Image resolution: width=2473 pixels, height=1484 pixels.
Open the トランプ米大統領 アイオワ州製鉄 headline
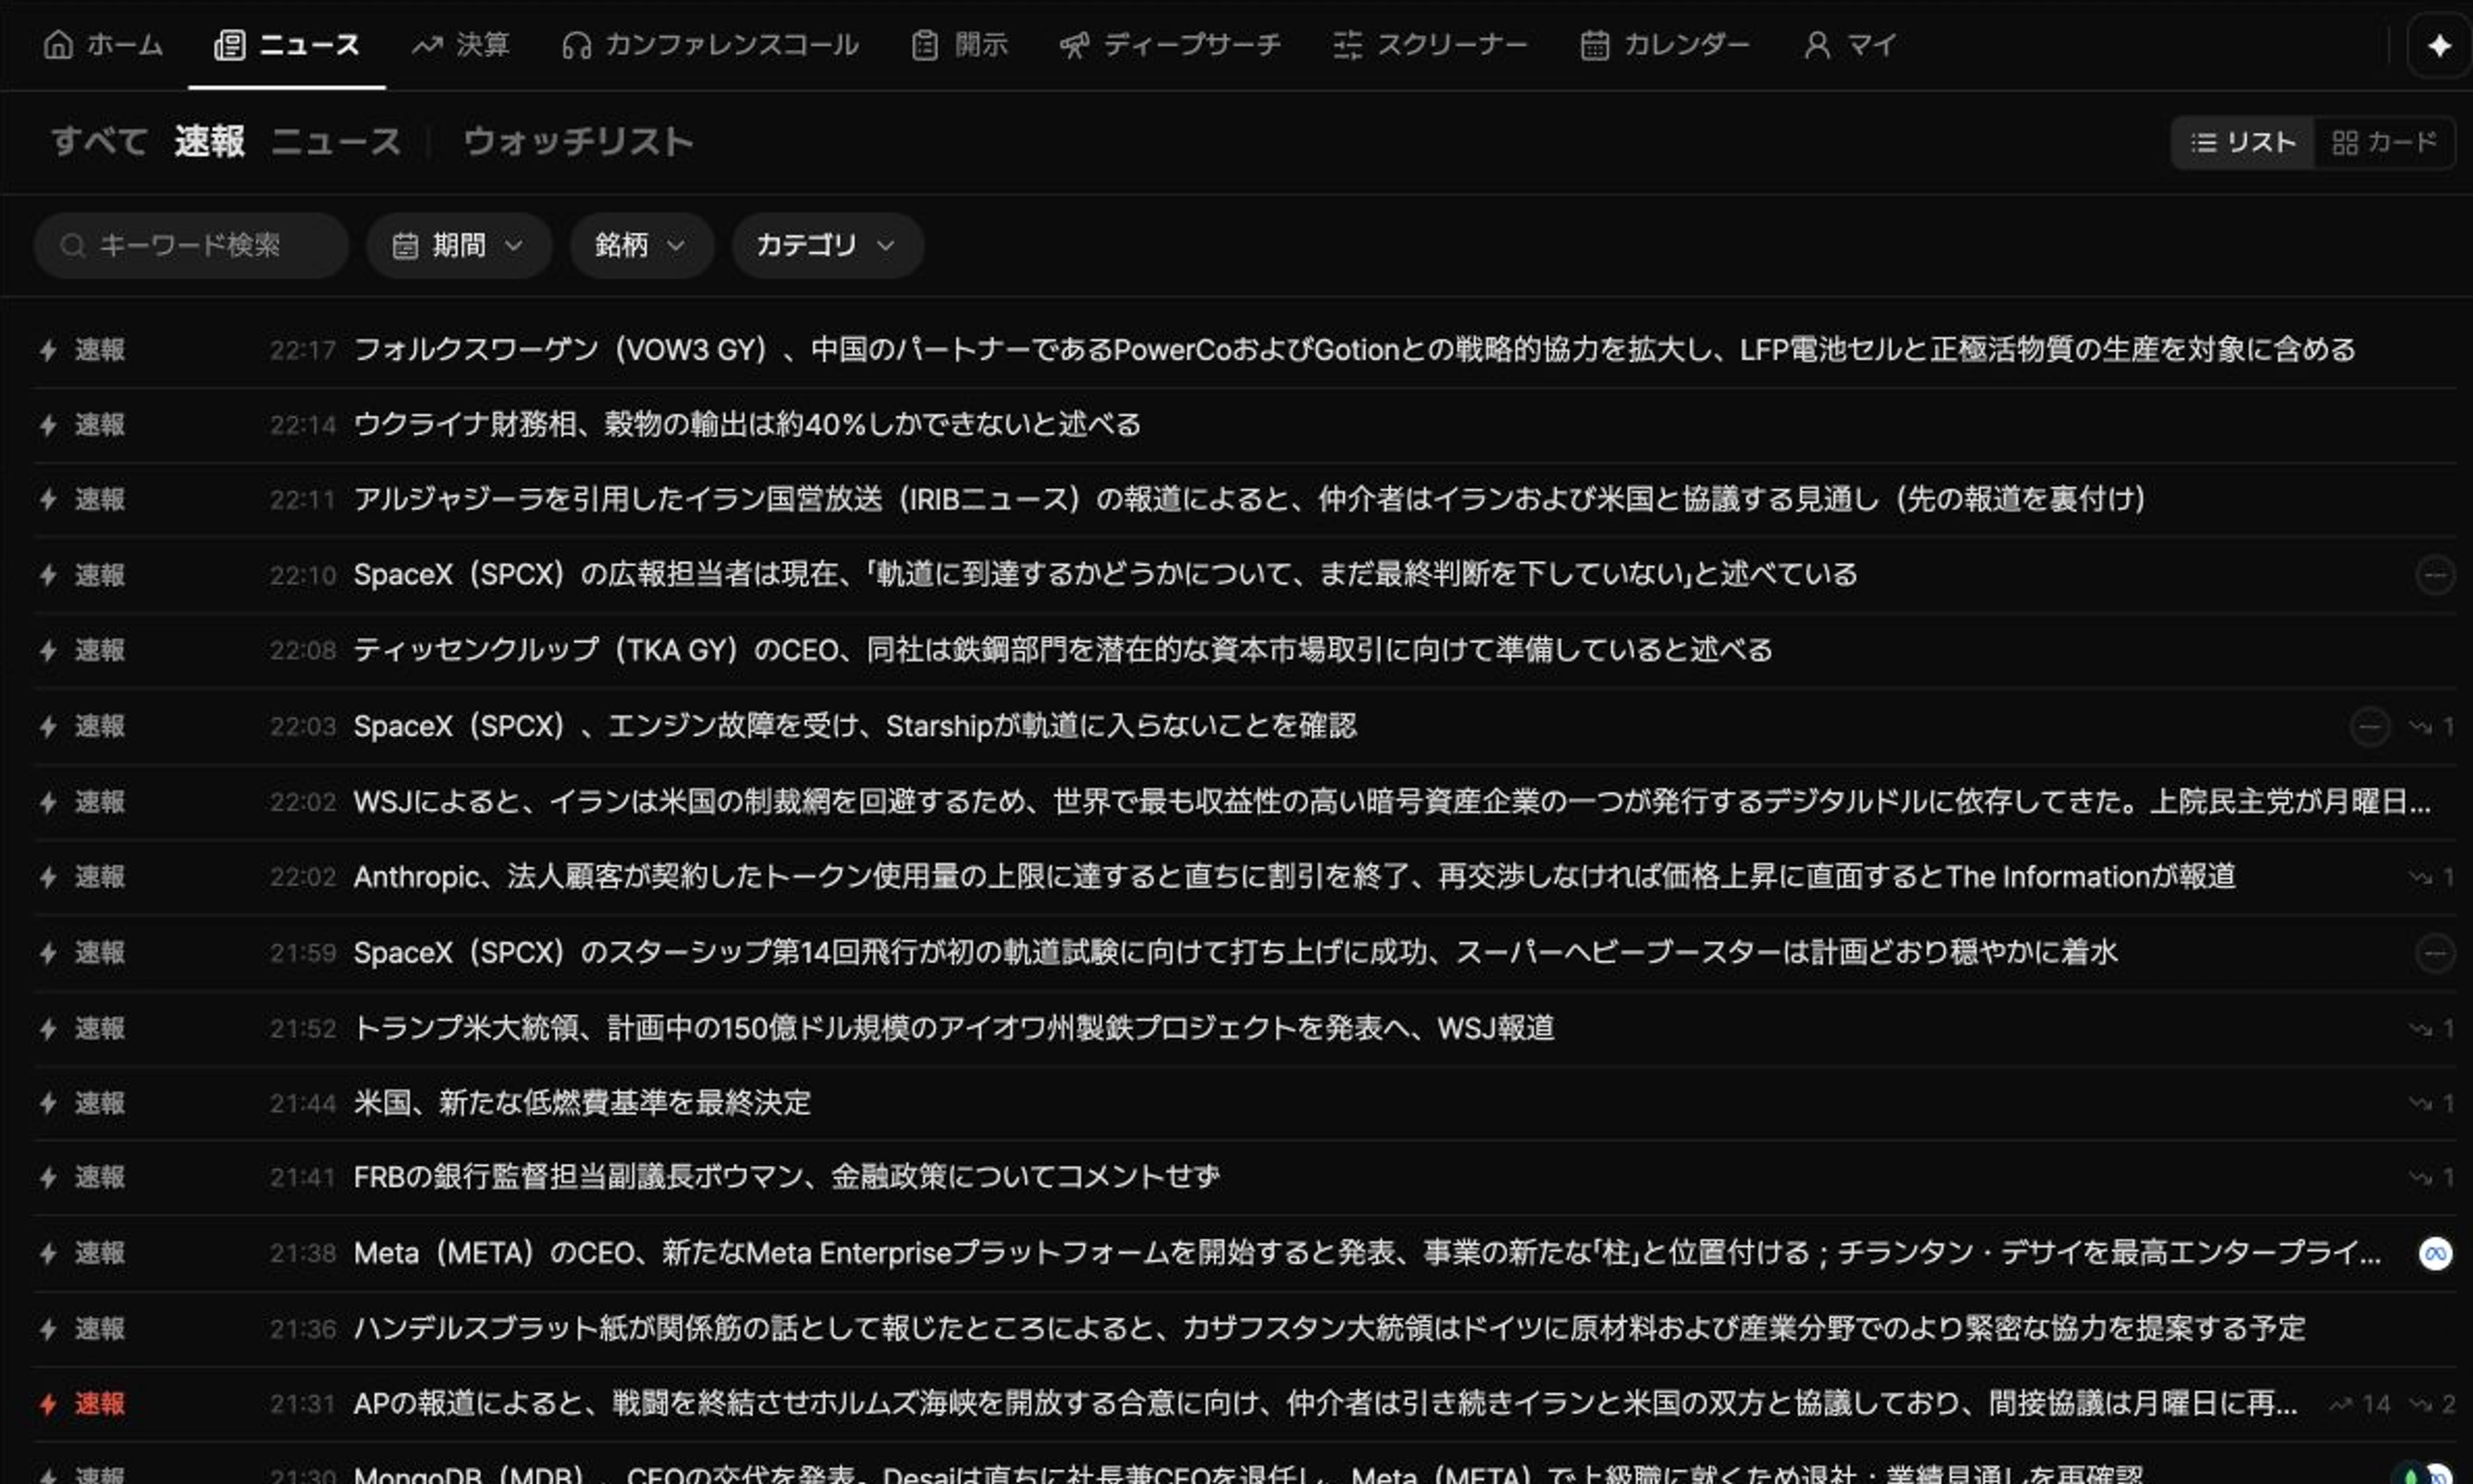pos(954,1028)
